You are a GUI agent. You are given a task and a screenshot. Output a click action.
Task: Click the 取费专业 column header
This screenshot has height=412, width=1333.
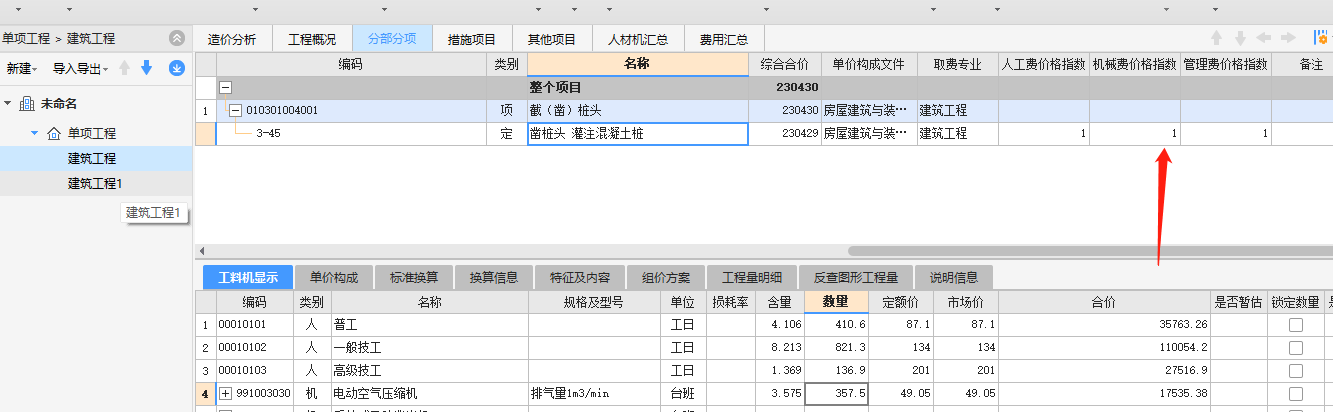click(957, 64)
